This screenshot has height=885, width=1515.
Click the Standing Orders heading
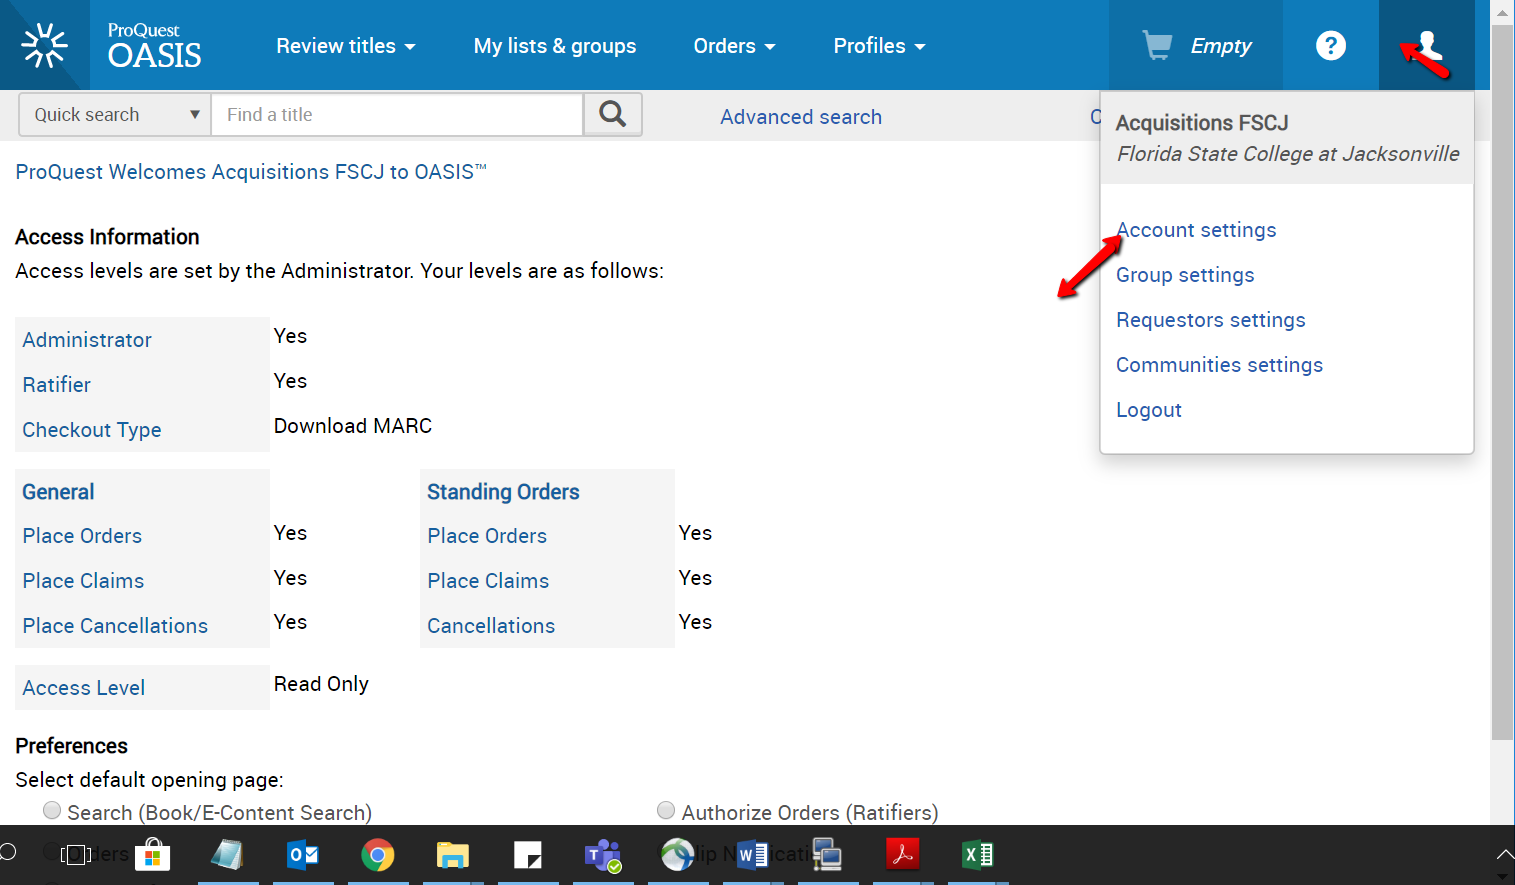503,492
